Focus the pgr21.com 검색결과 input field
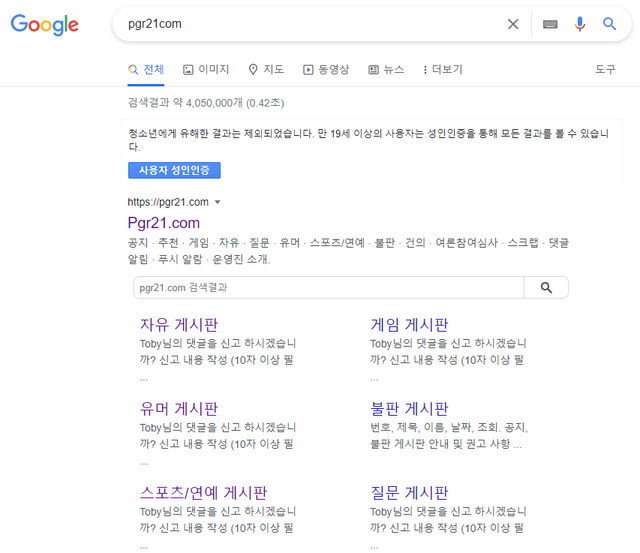The height and width of the screenshot is (553, 640). click(328, 288)
